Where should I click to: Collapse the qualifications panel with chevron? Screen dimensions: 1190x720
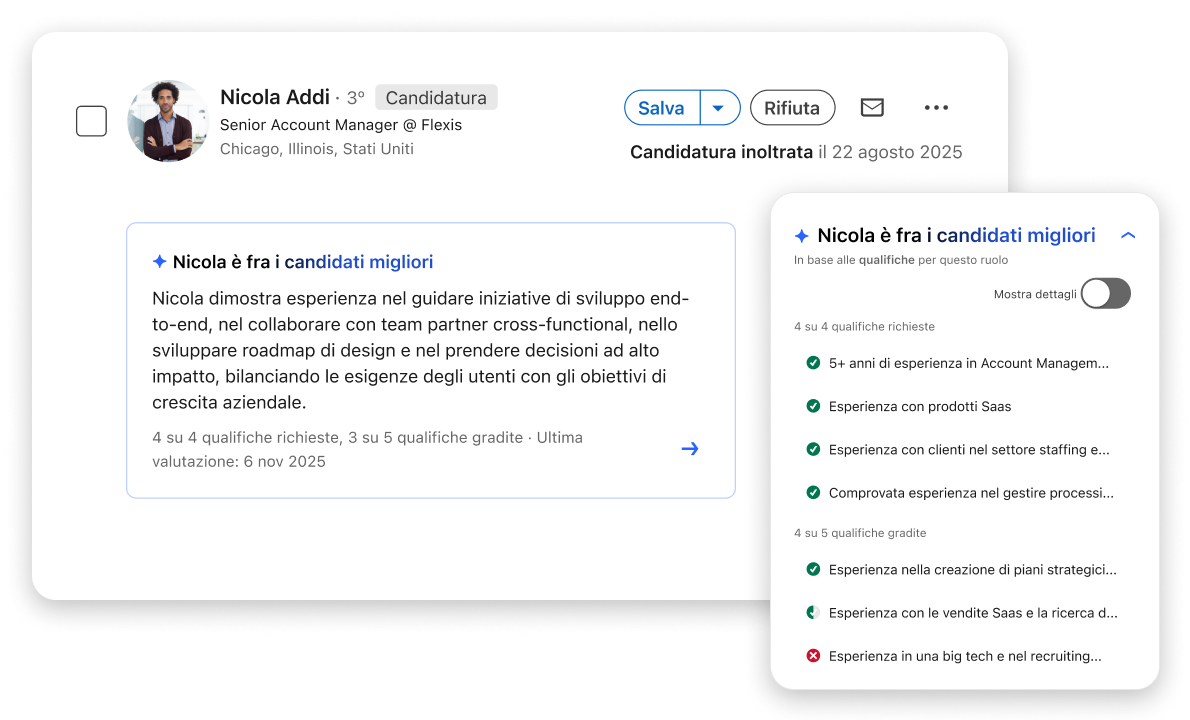(1129, 235)
